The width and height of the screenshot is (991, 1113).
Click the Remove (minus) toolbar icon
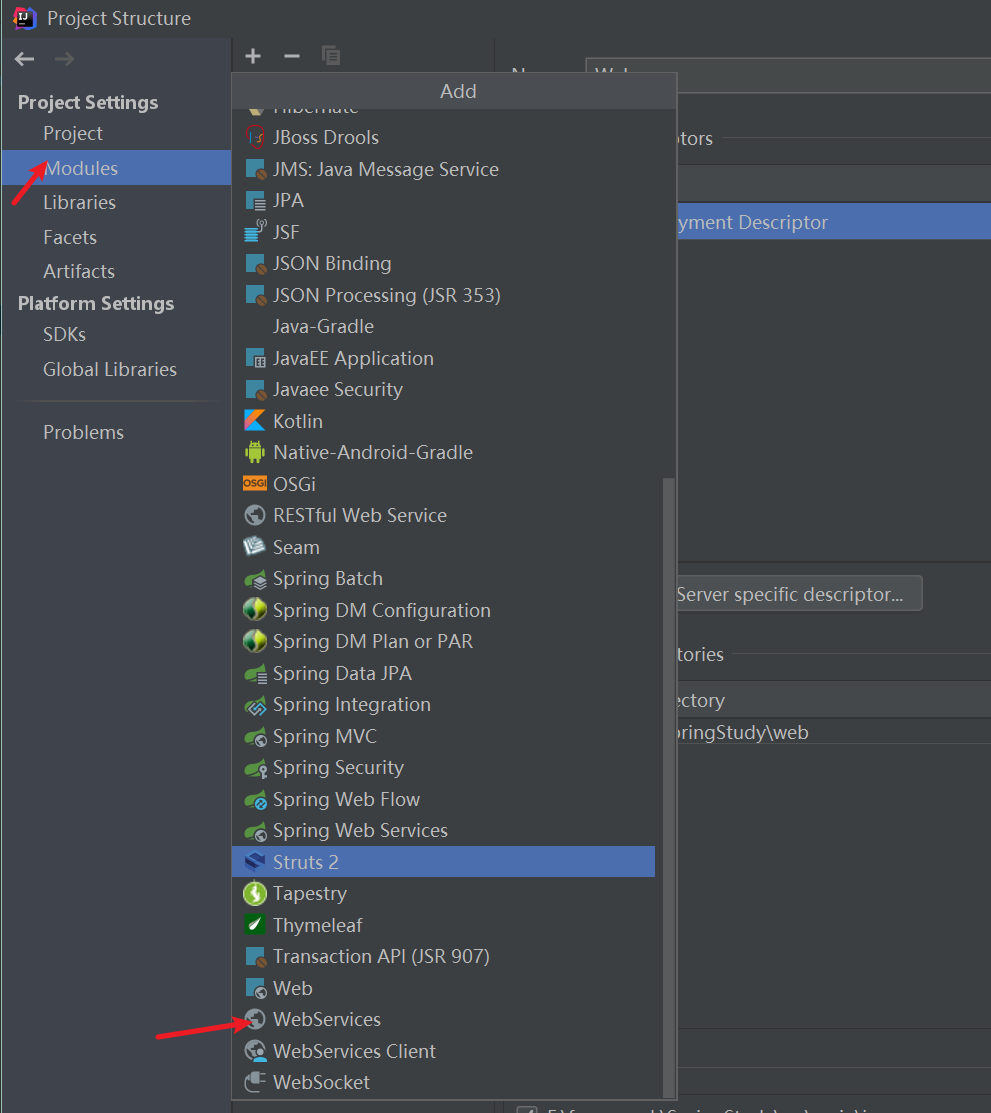coord(292,56)
